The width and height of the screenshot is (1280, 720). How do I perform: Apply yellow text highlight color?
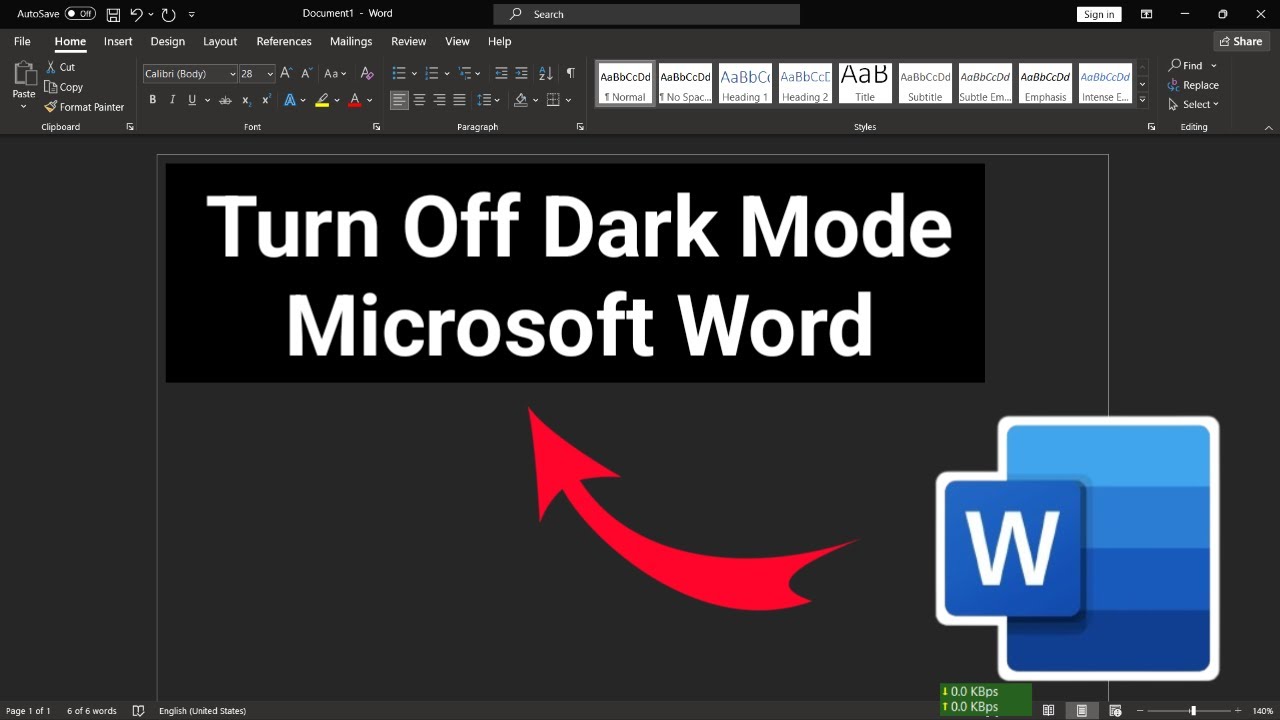[x=322, y=100]
